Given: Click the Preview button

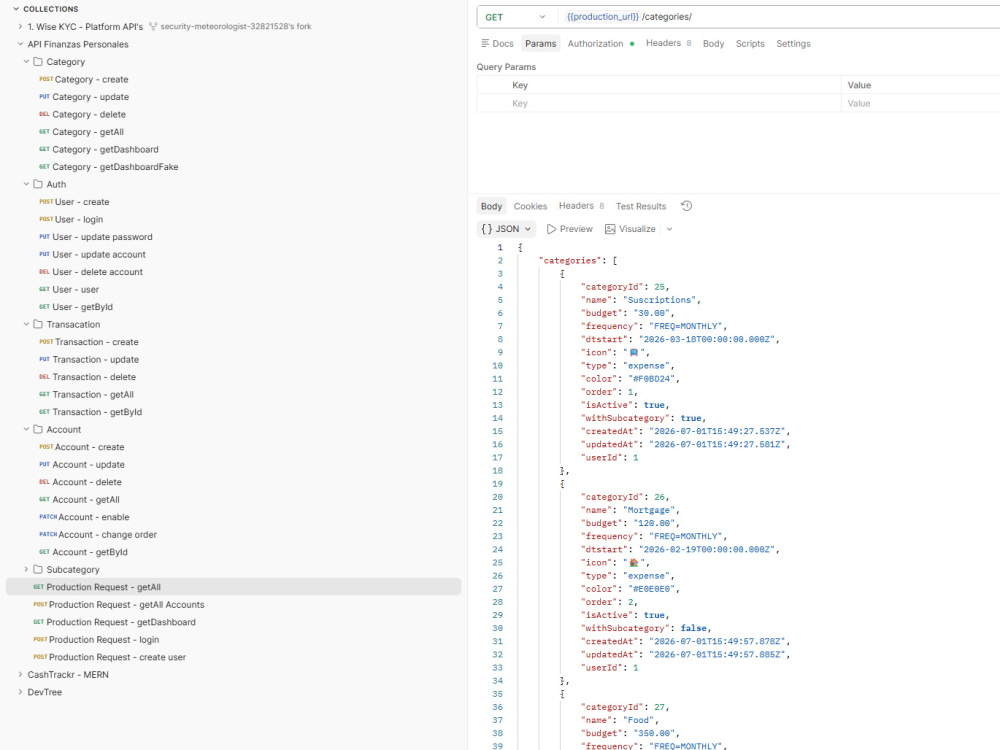Looking at the screenshot, I should tap(570, 229).
